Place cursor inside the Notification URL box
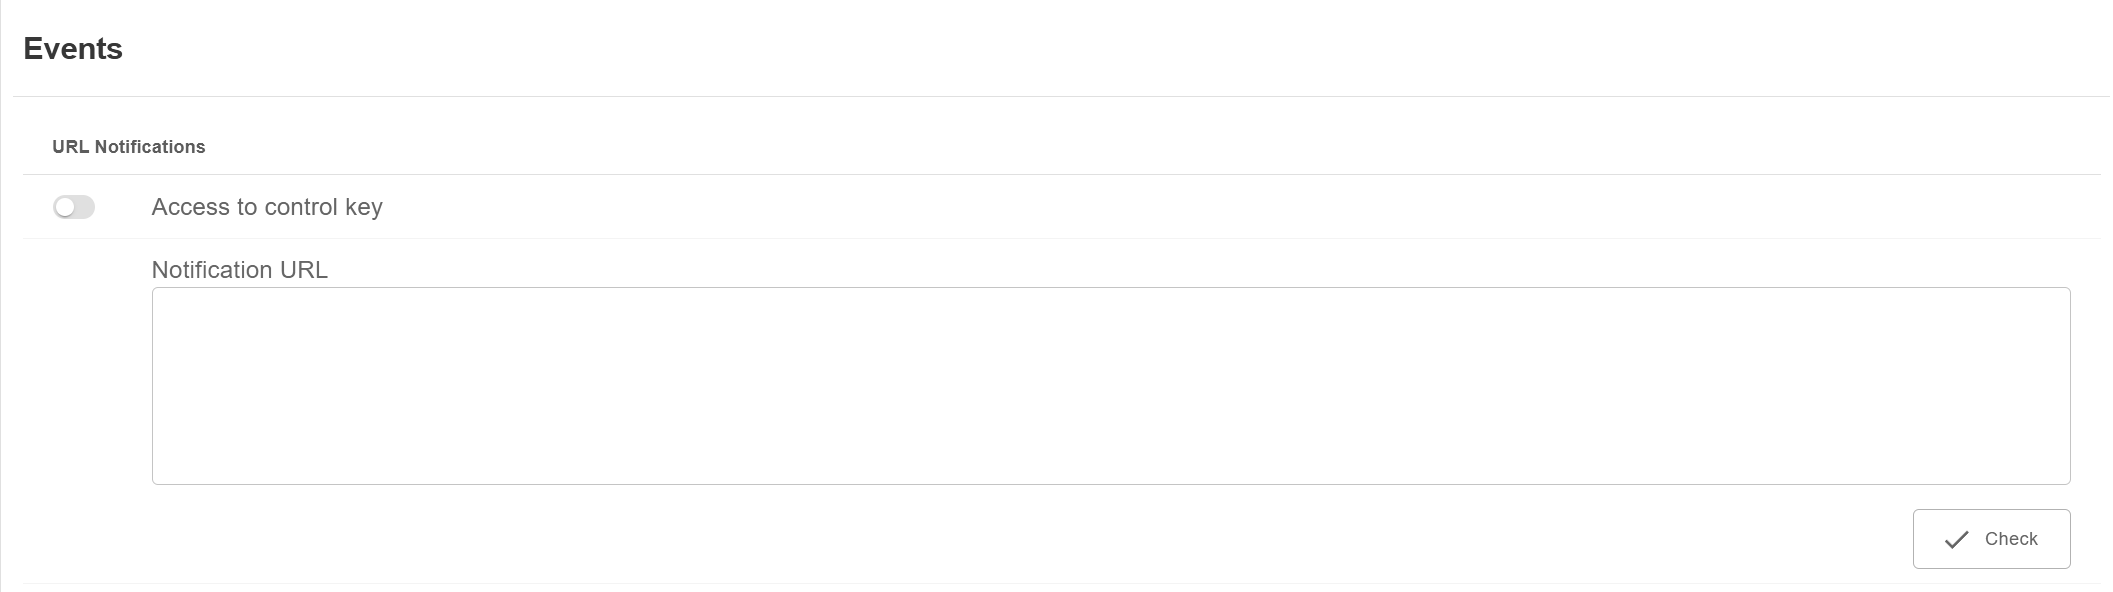This screenshot has width=2113, height=592. pos(1110,386)
